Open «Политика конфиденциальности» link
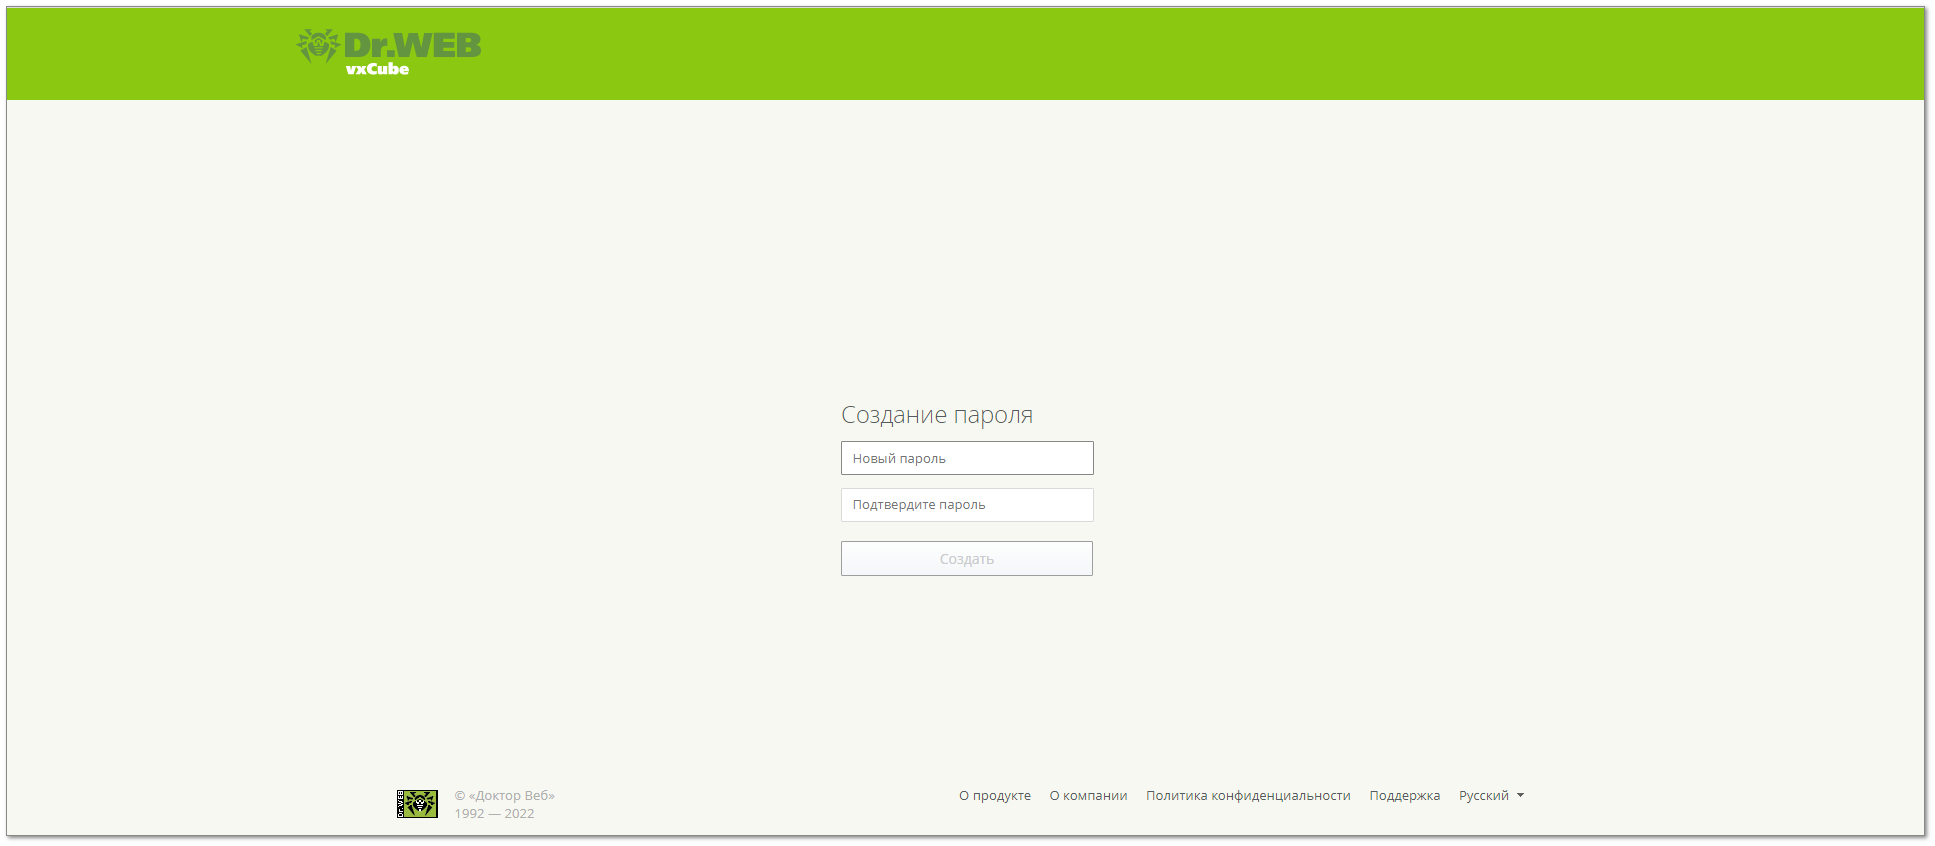Image resolution: width=1935 pixels, height=846 pixels. point(1248,796)
